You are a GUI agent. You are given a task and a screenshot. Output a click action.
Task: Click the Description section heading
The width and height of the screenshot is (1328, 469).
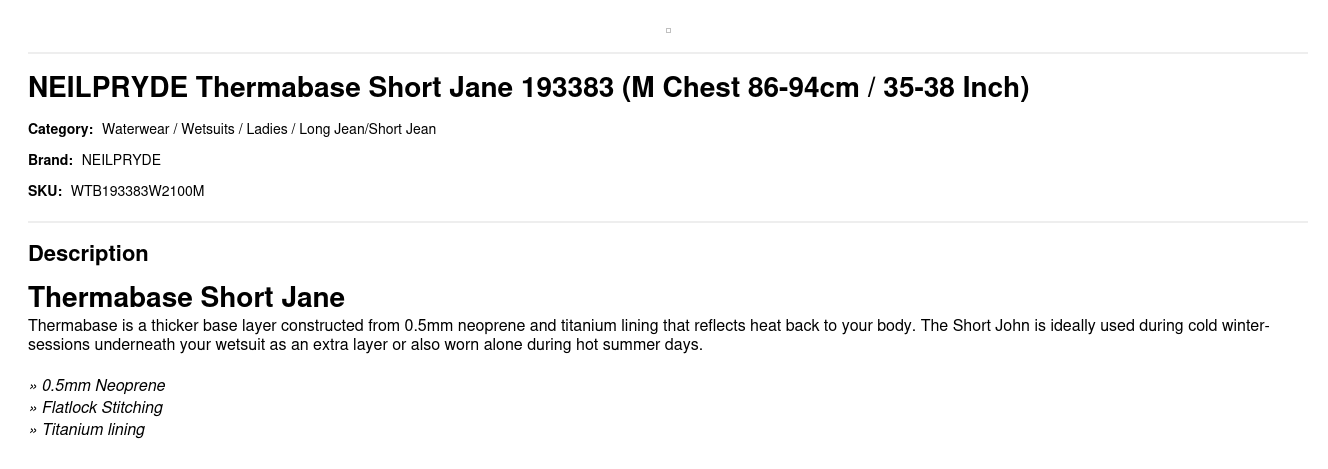pos(88,253)
